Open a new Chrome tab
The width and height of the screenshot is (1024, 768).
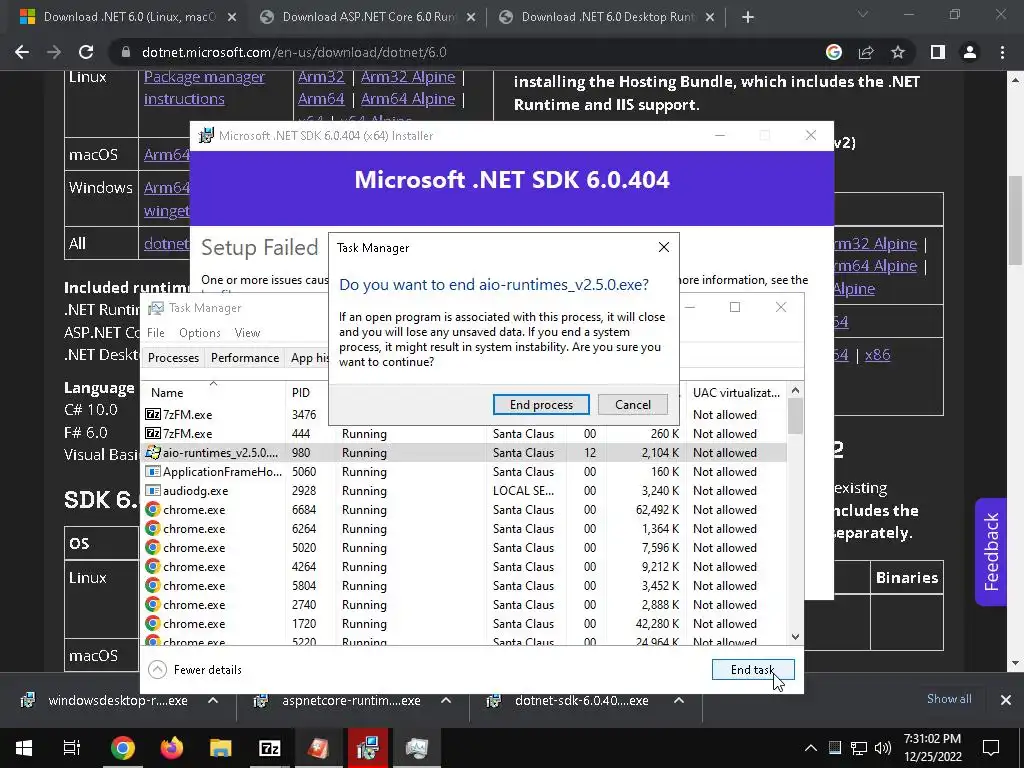(x=748, y=17)
